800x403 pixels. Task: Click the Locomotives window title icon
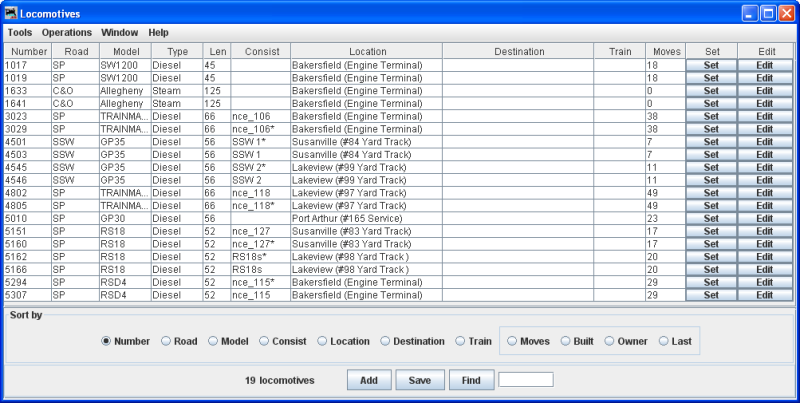[11, 13]
